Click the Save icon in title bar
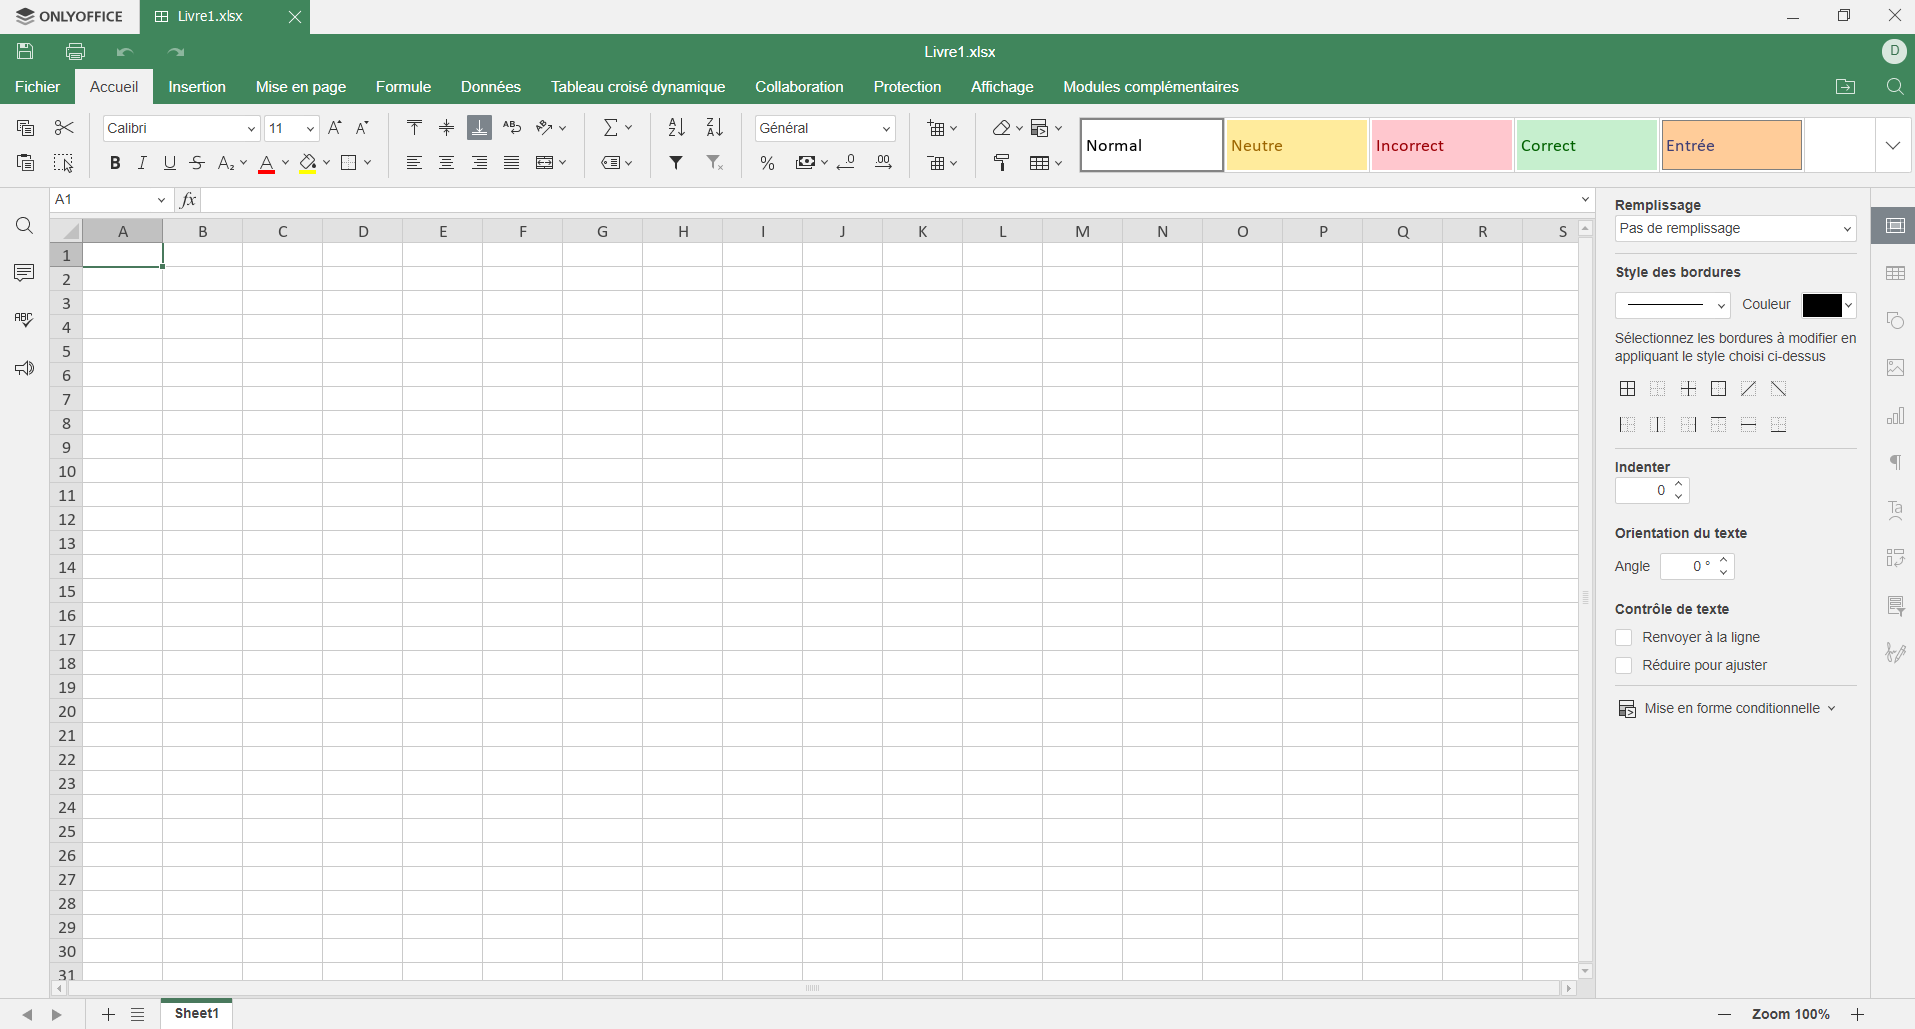Viewport: 1915px width, 1029px height. point(26,52)
